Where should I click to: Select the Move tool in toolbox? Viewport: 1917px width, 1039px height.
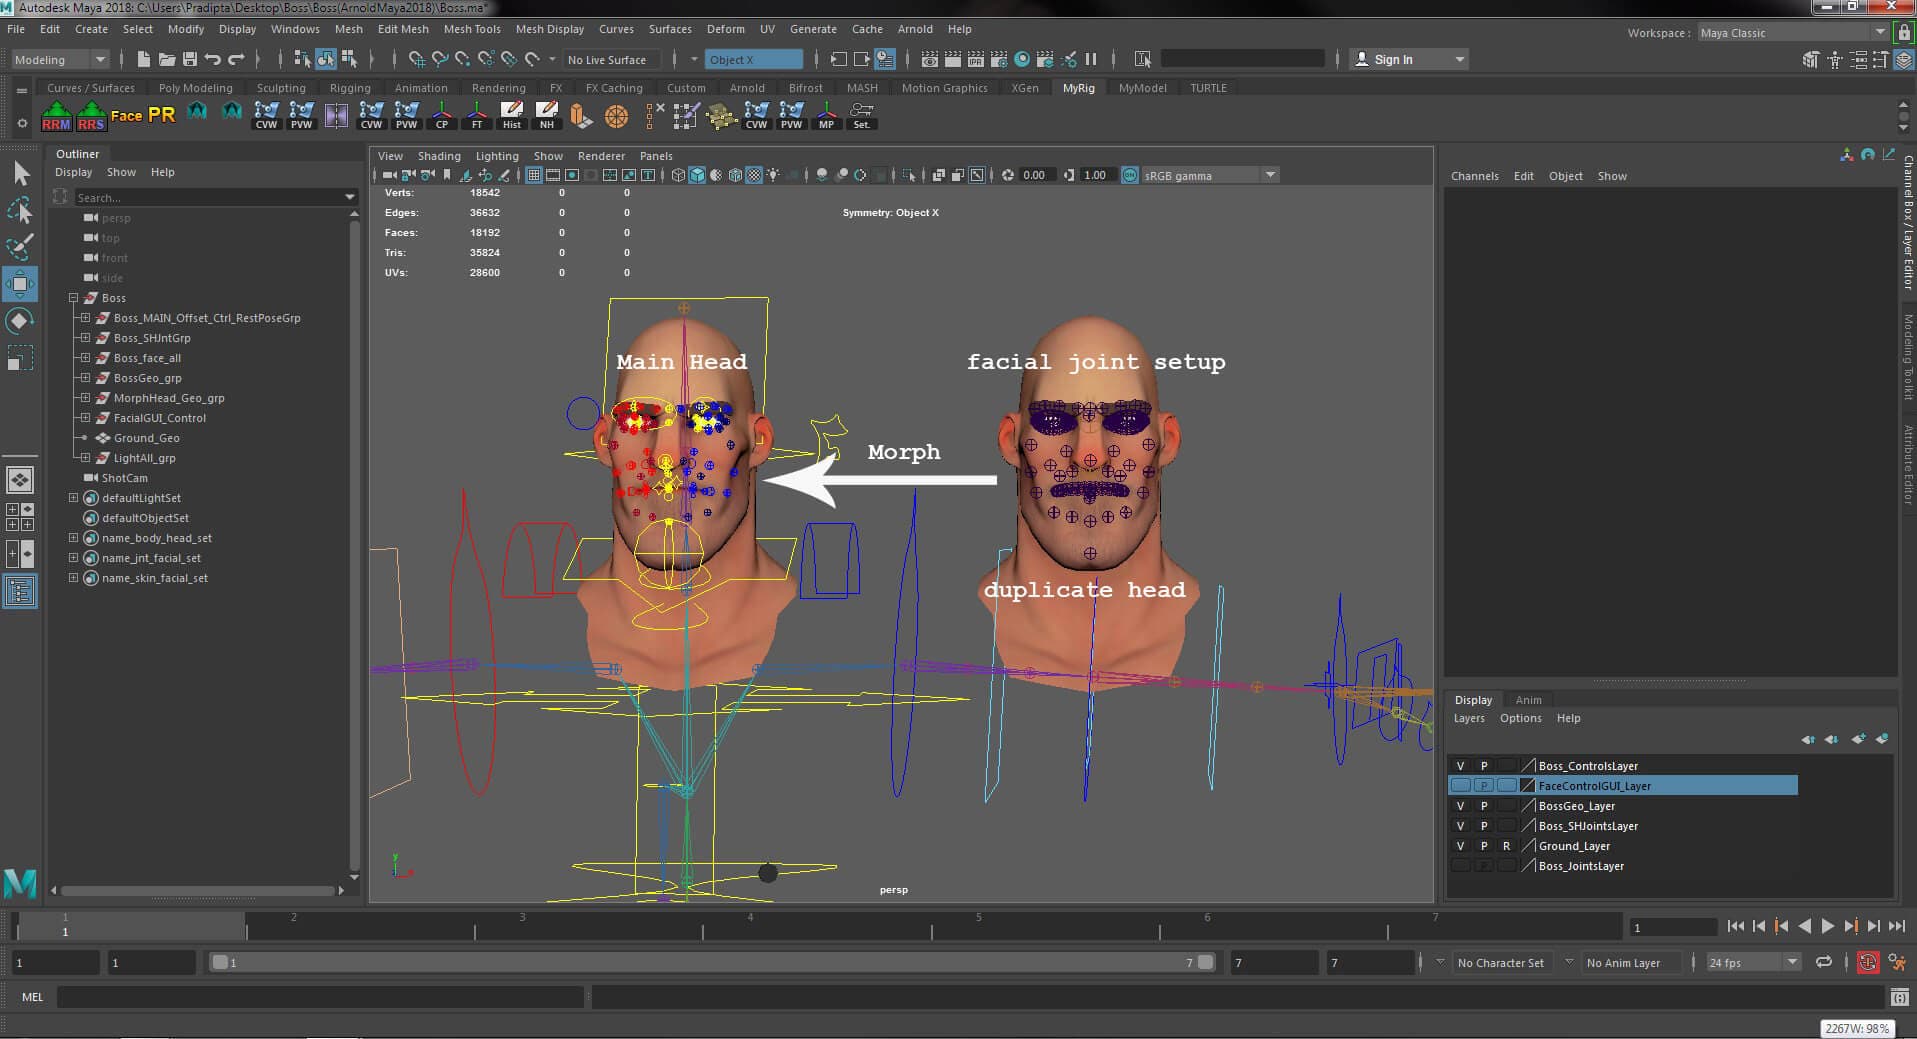(20, 284)
